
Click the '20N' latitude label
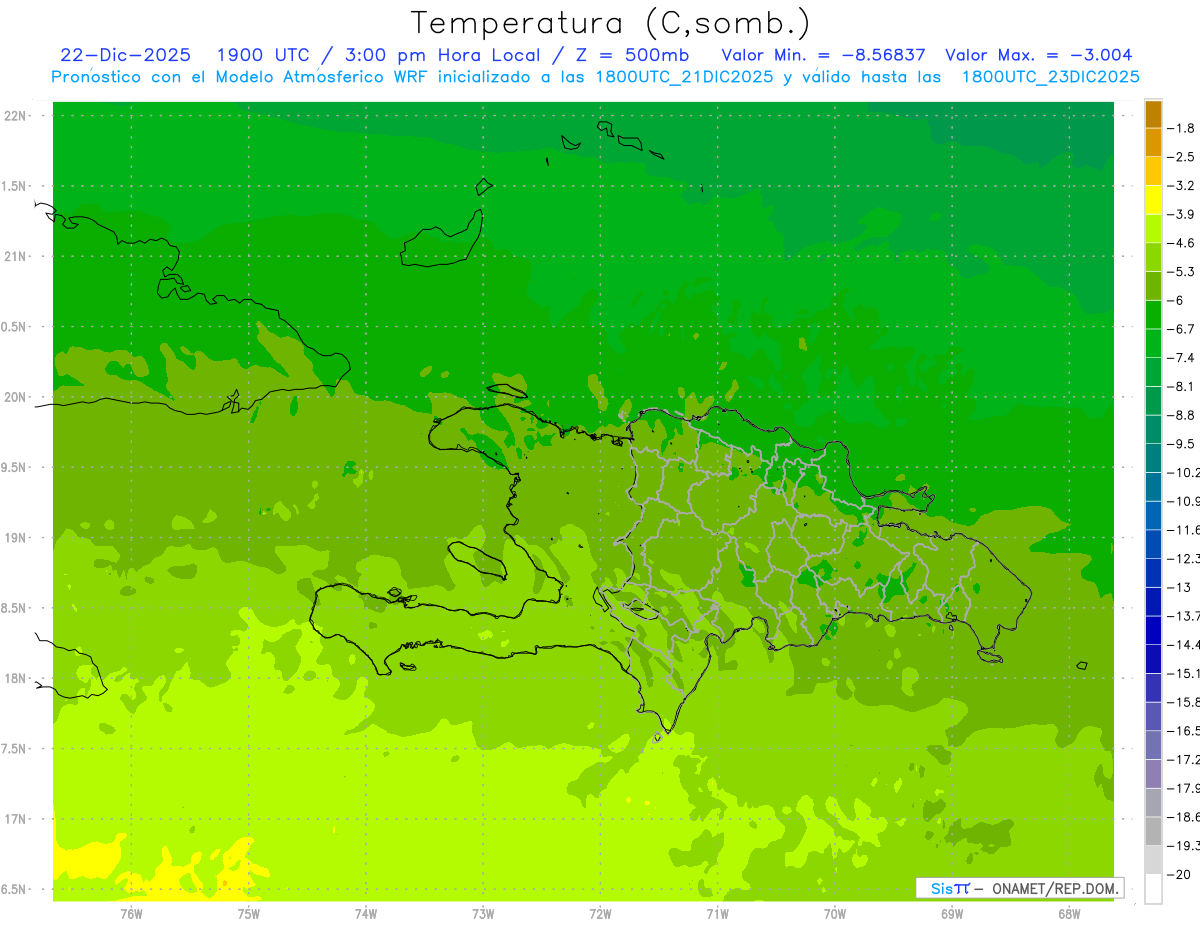(15, 397)
